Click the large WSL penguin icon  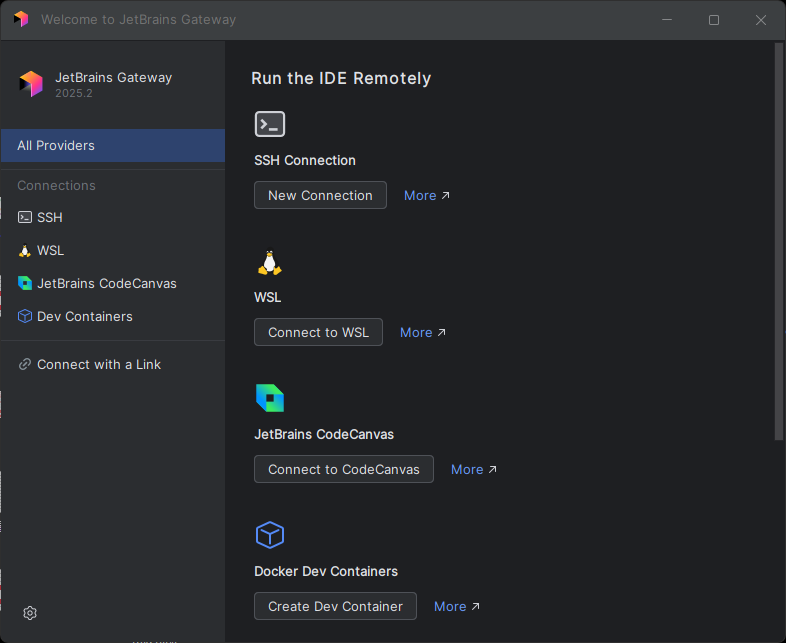270,263
